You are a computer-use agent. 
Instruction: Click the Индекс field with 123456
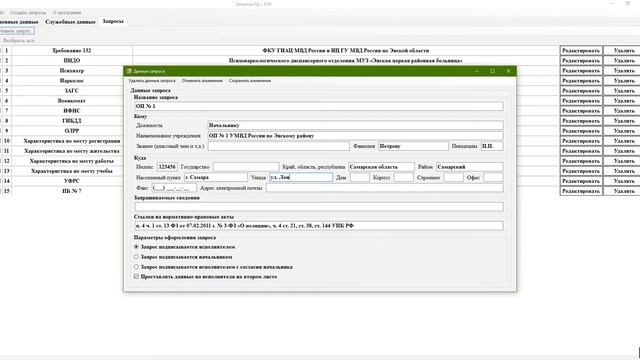(167, 167)
